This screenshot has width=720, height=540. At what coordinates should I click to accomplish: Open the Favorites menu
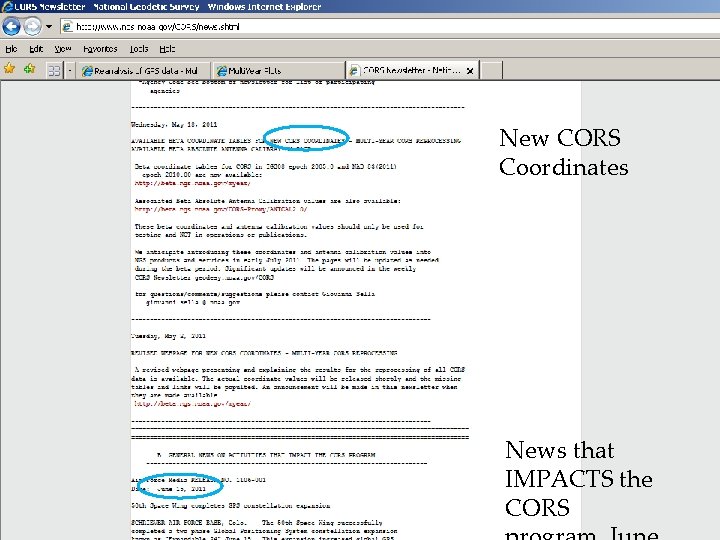[100, 49]
